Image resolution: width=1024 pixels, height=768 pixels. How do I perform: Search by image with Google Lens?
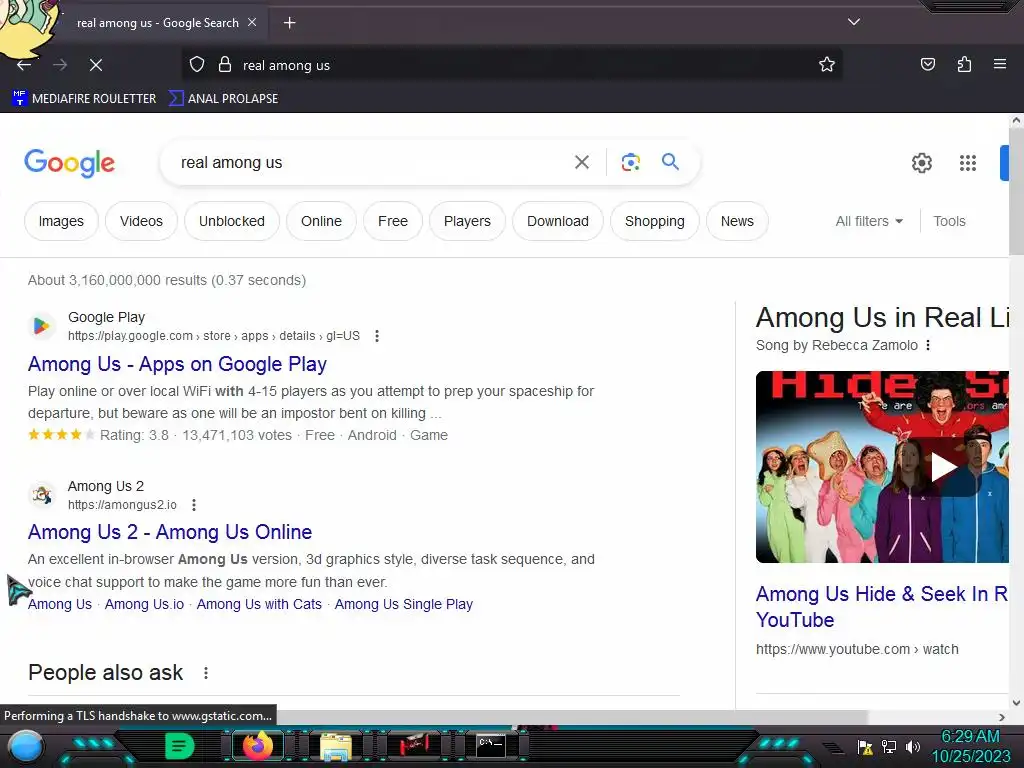630,162
